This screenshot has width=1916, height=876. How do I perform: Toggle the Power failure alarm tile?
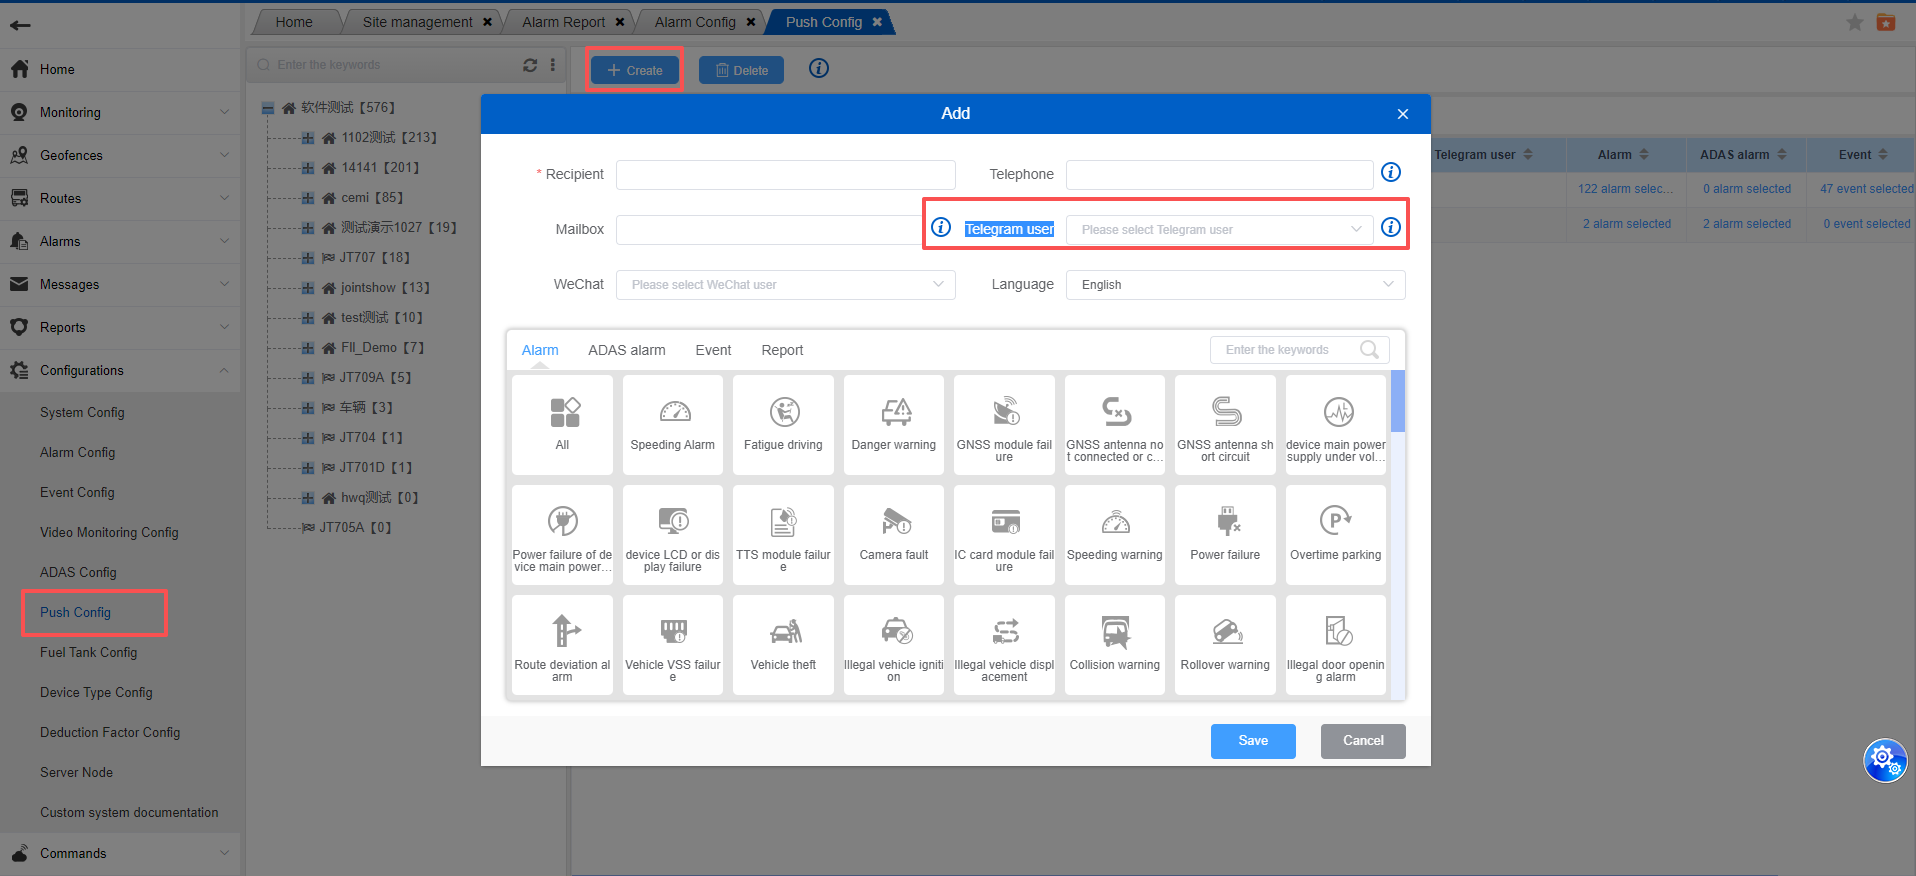(x=1225, y=534)
